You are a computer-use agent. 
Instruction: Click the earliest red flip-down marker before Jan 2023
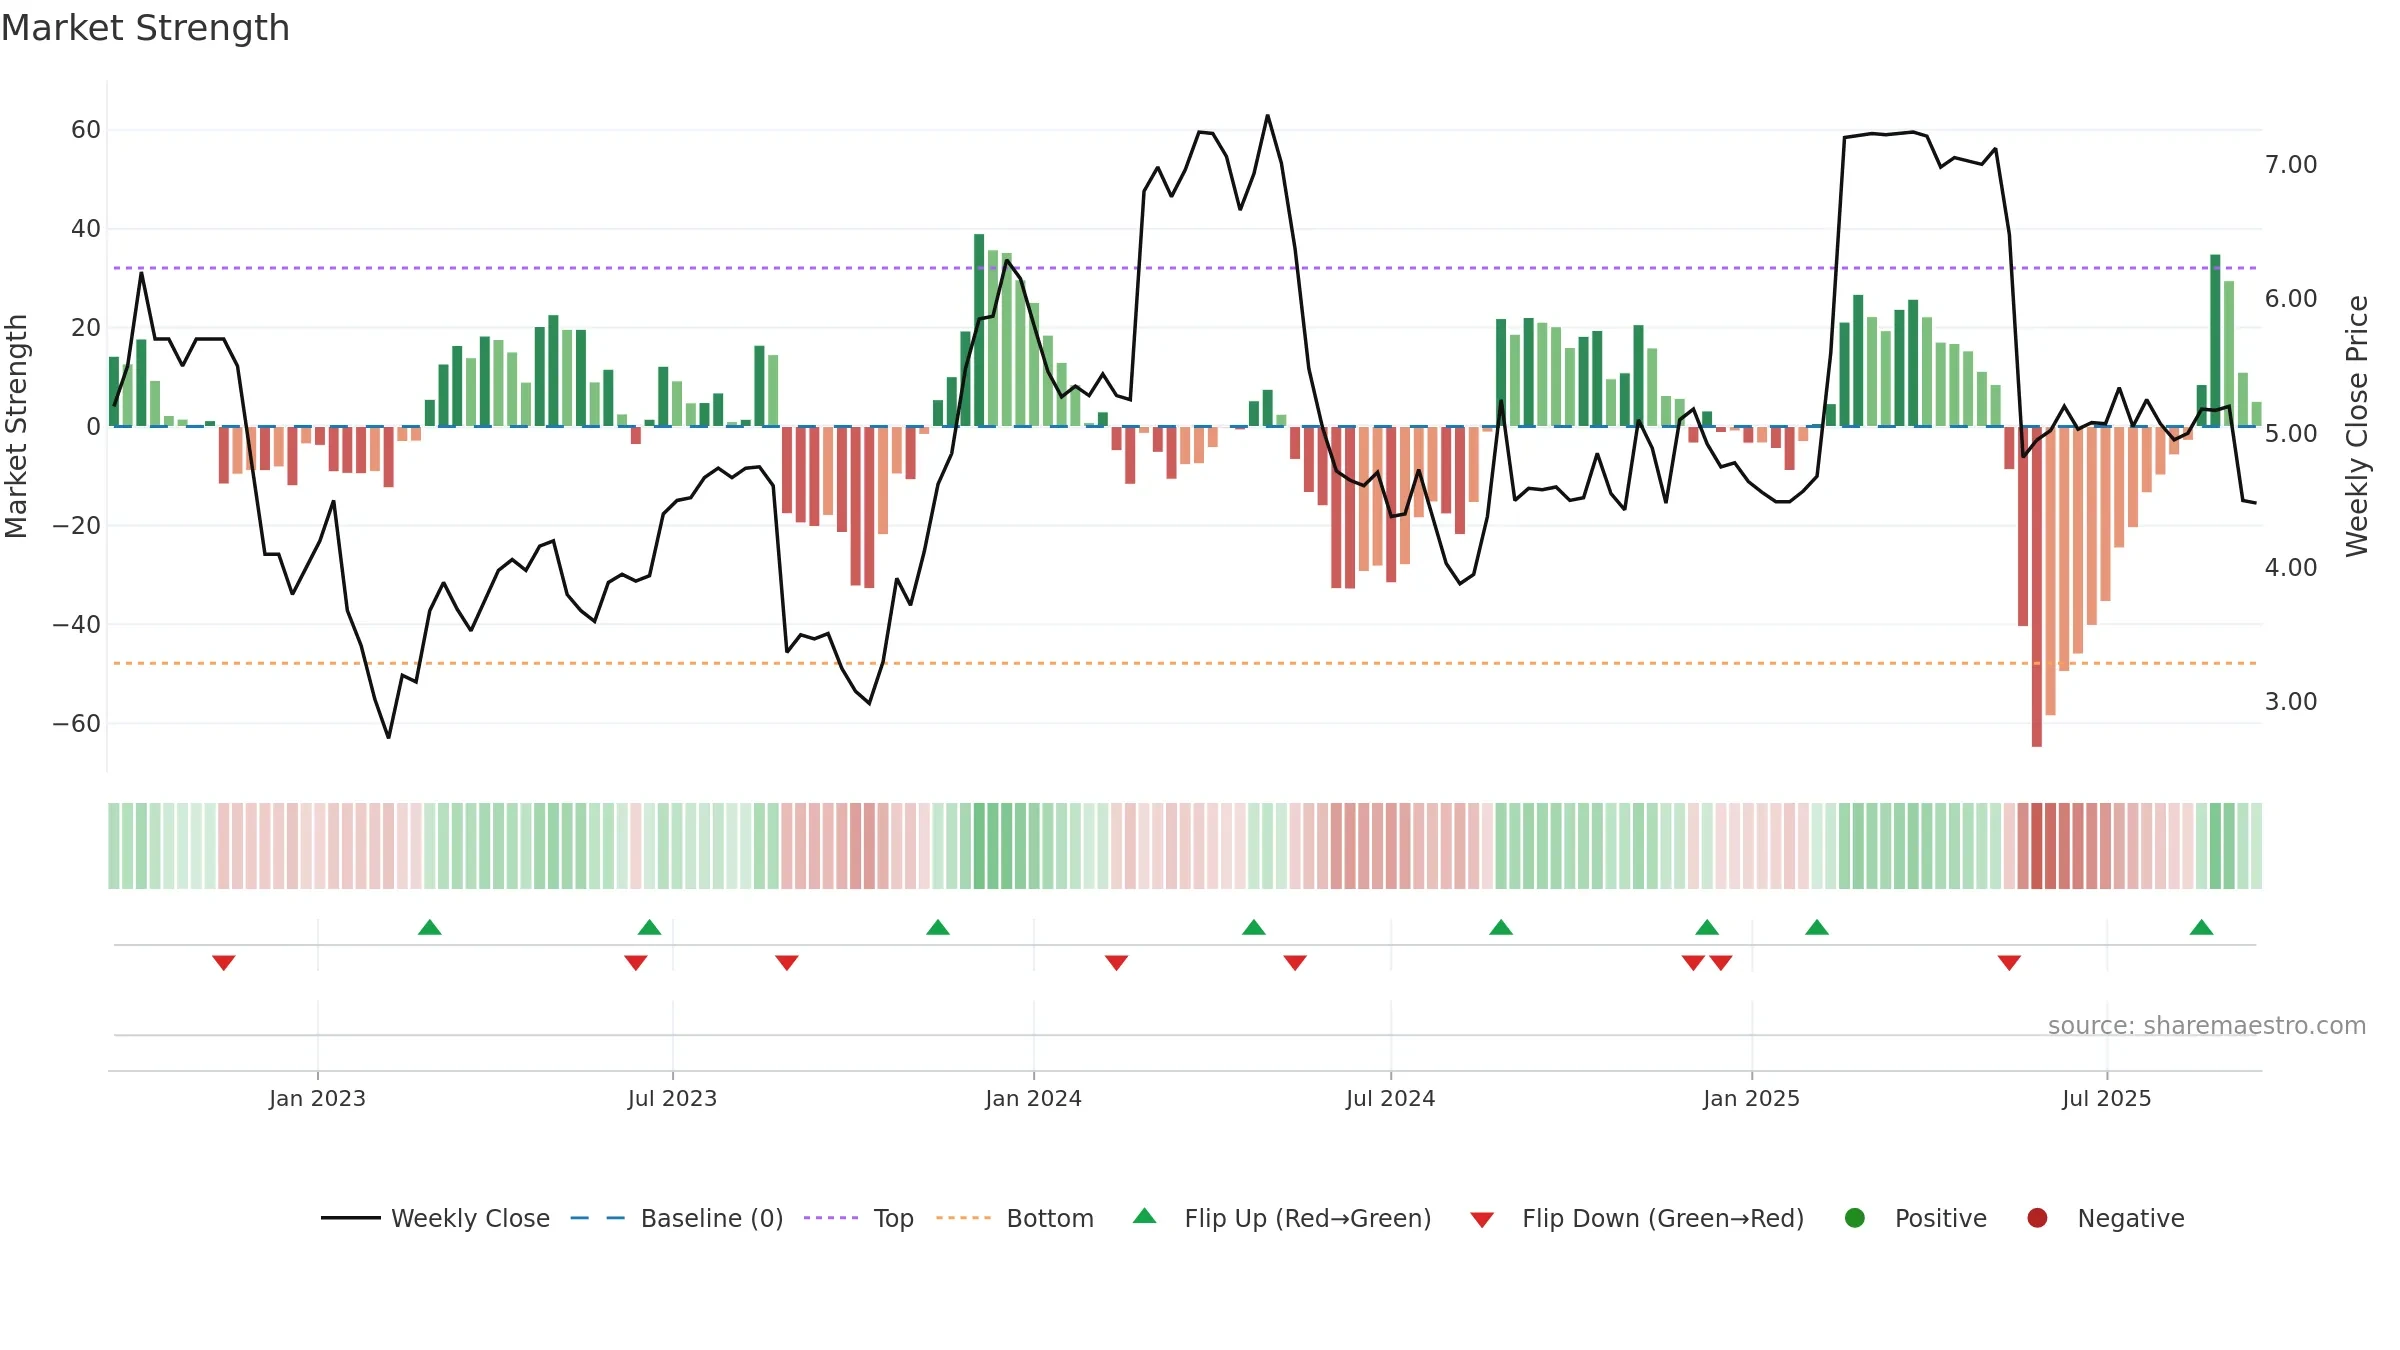tap(224, 963)
